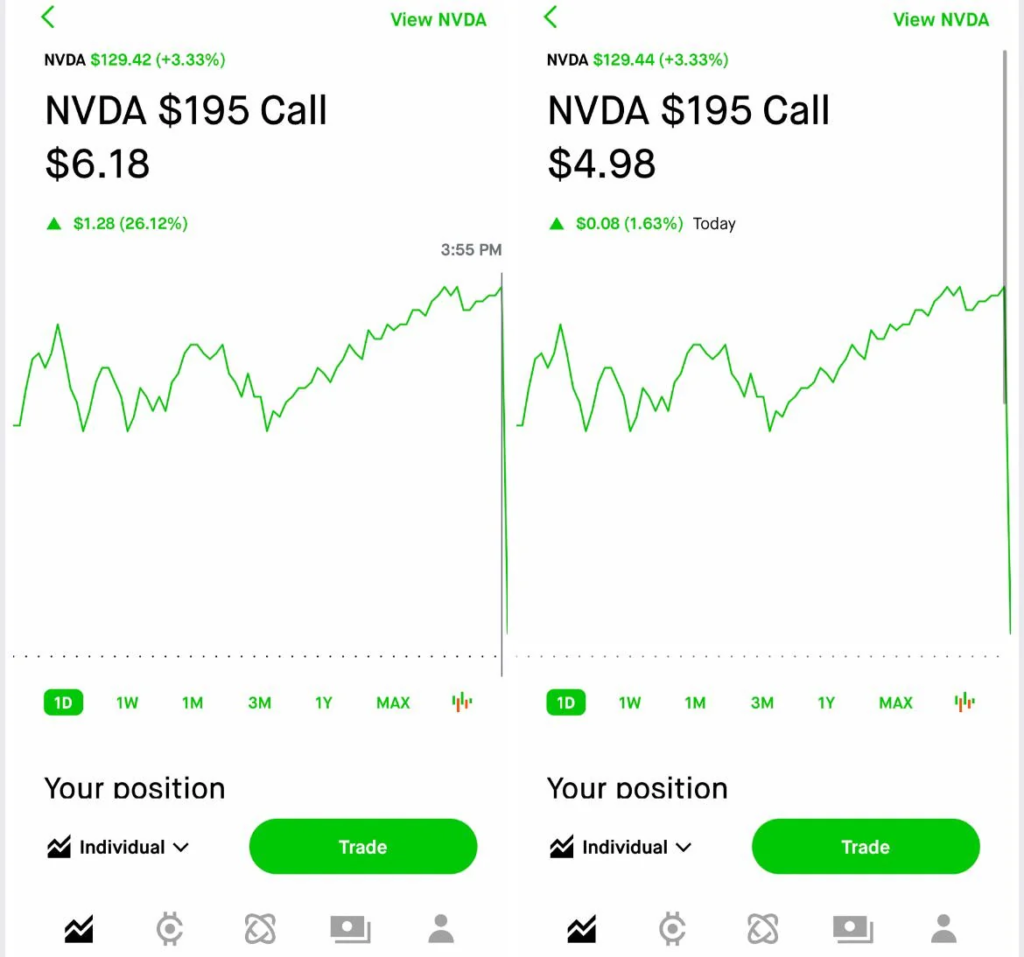Open Individual account selector on right screen
The width and height of the screenshot is (1024, 957).
[619, 847]
